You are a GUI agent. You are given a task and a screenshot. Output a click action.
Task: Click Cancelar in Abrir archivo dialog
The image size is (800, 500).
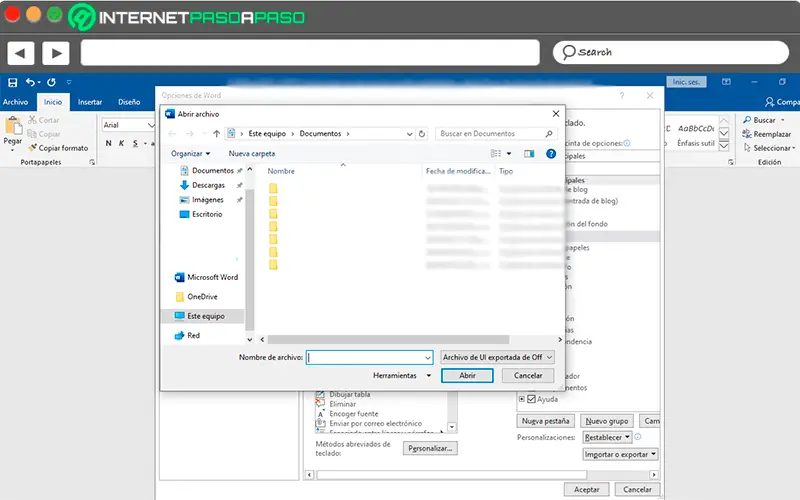(528, 376)
